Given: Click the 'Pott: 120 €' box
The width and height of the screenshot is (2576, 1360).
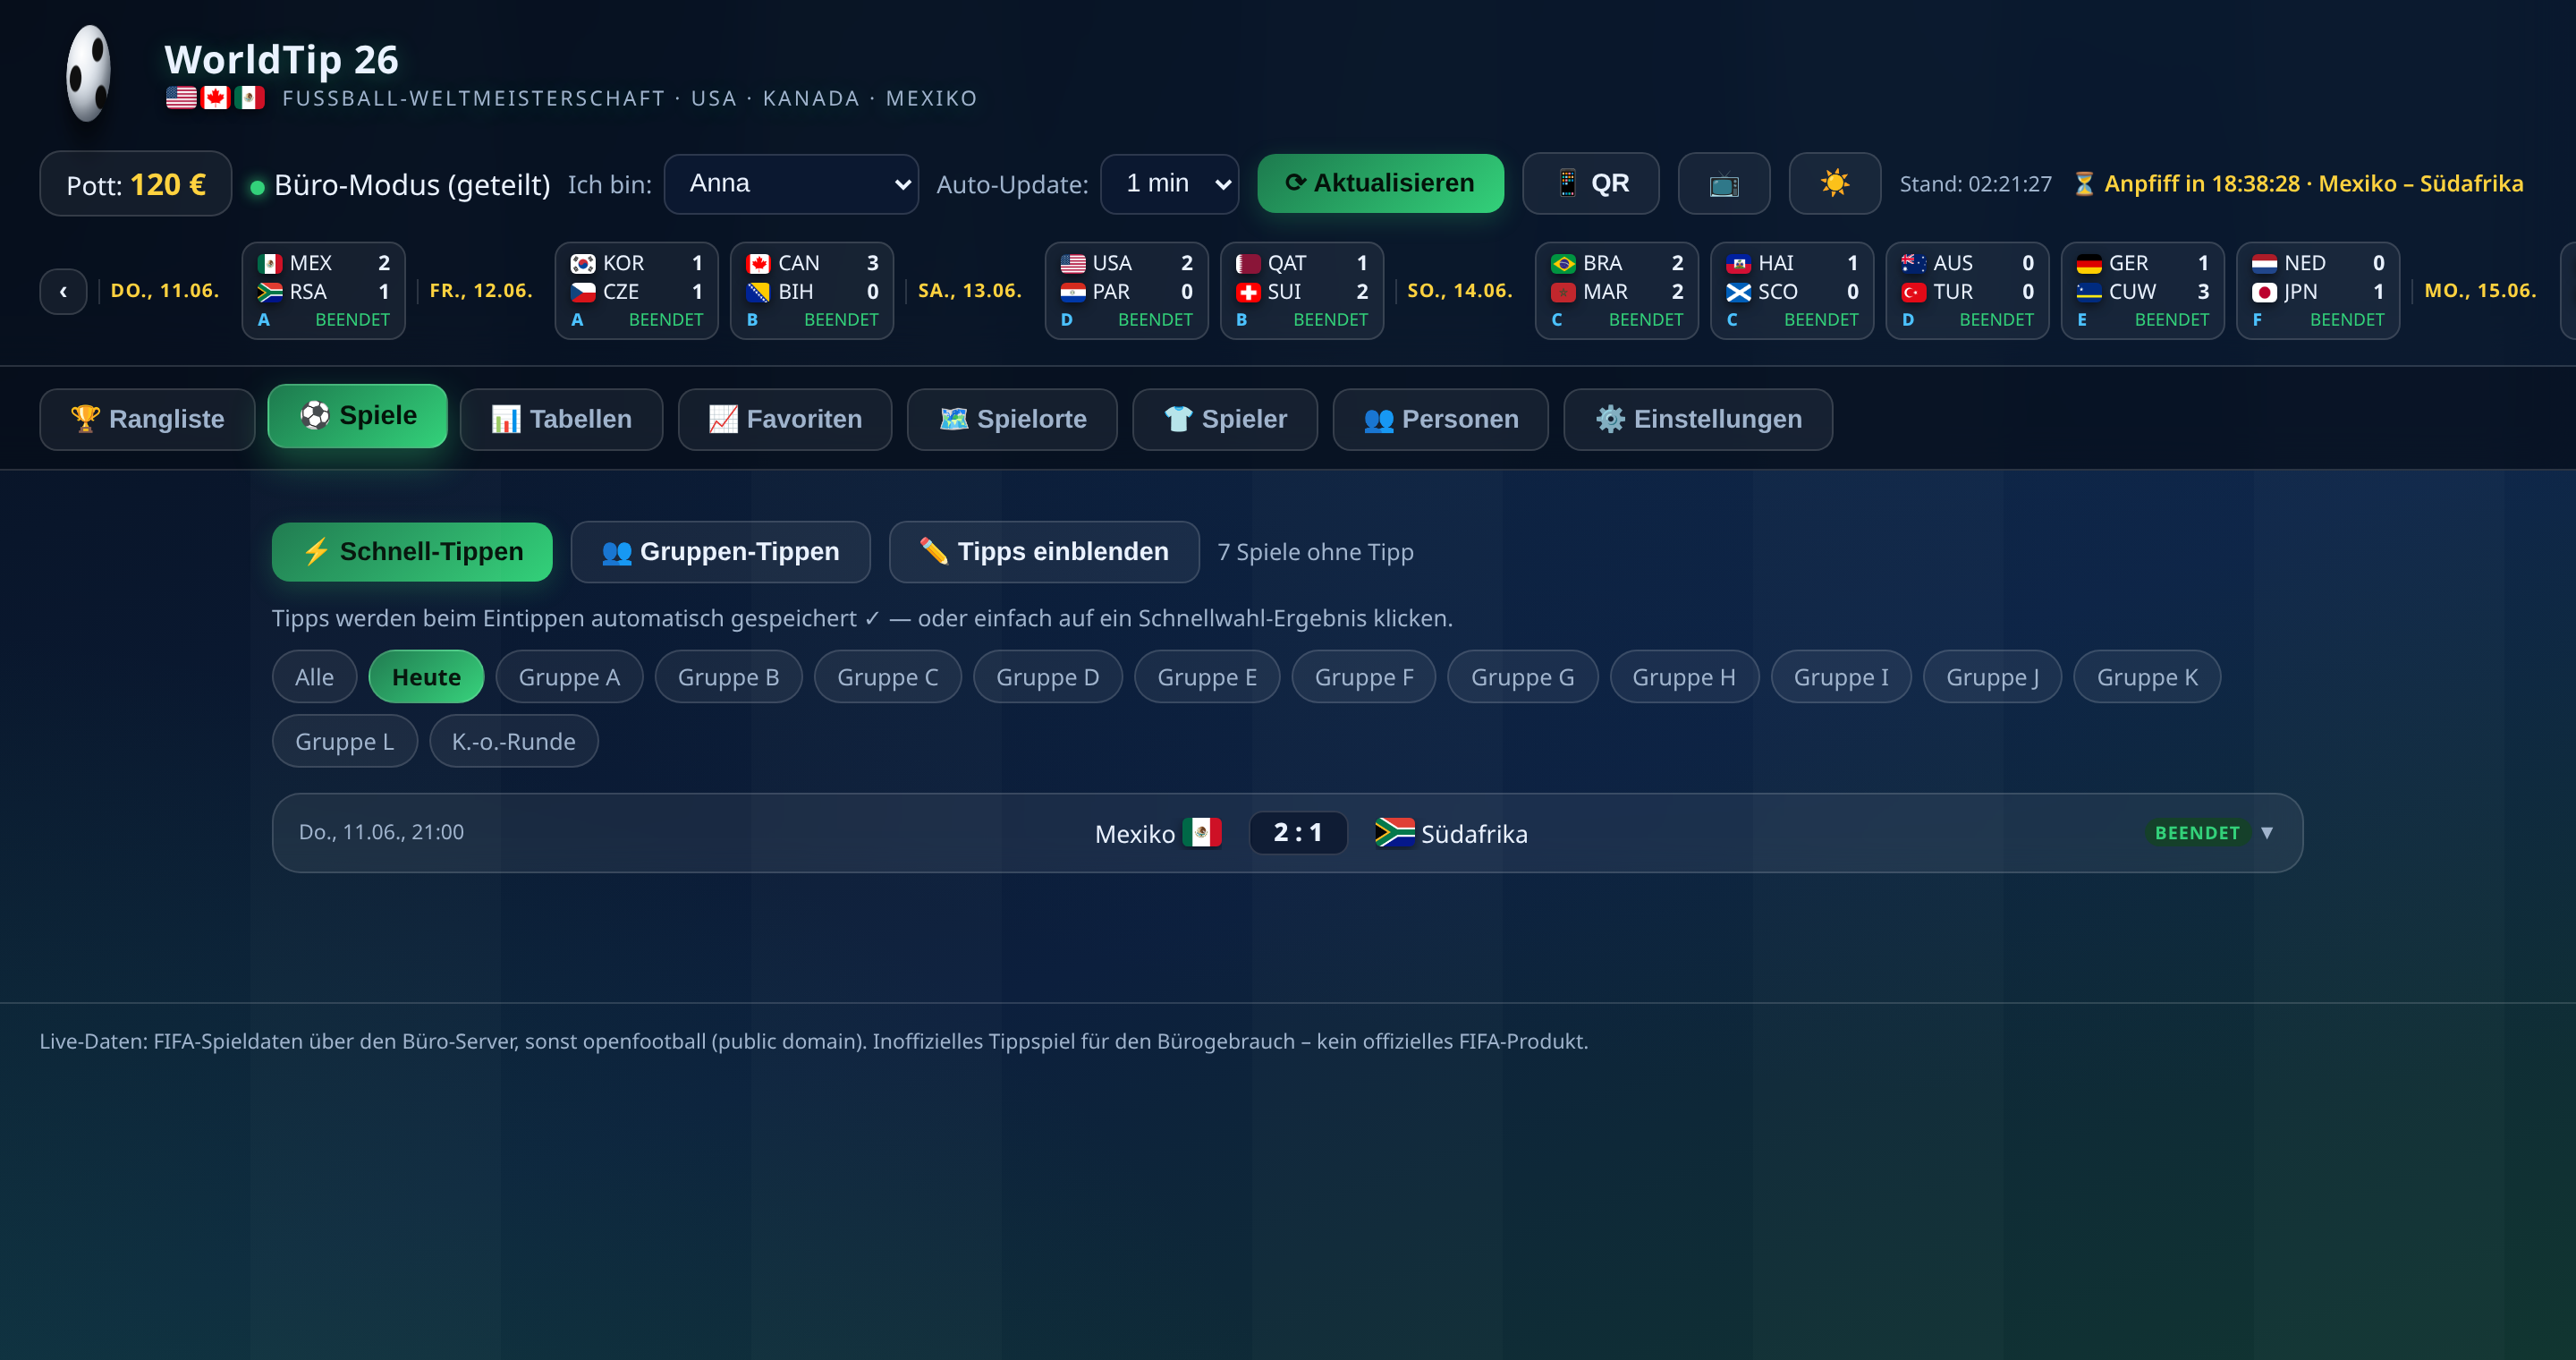Looking at the screenshot, I should tap(136, 184).
